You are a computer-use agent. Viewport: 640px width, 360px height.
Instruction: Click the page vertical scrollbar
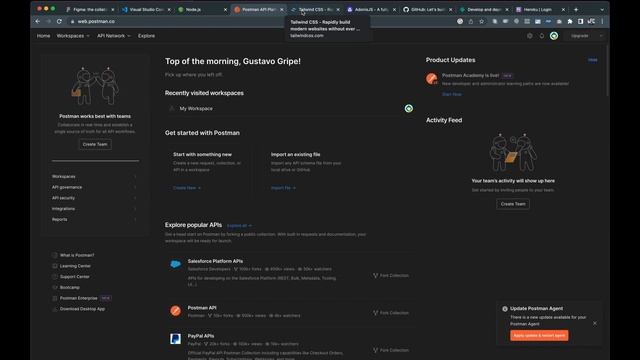pos(607,71)
